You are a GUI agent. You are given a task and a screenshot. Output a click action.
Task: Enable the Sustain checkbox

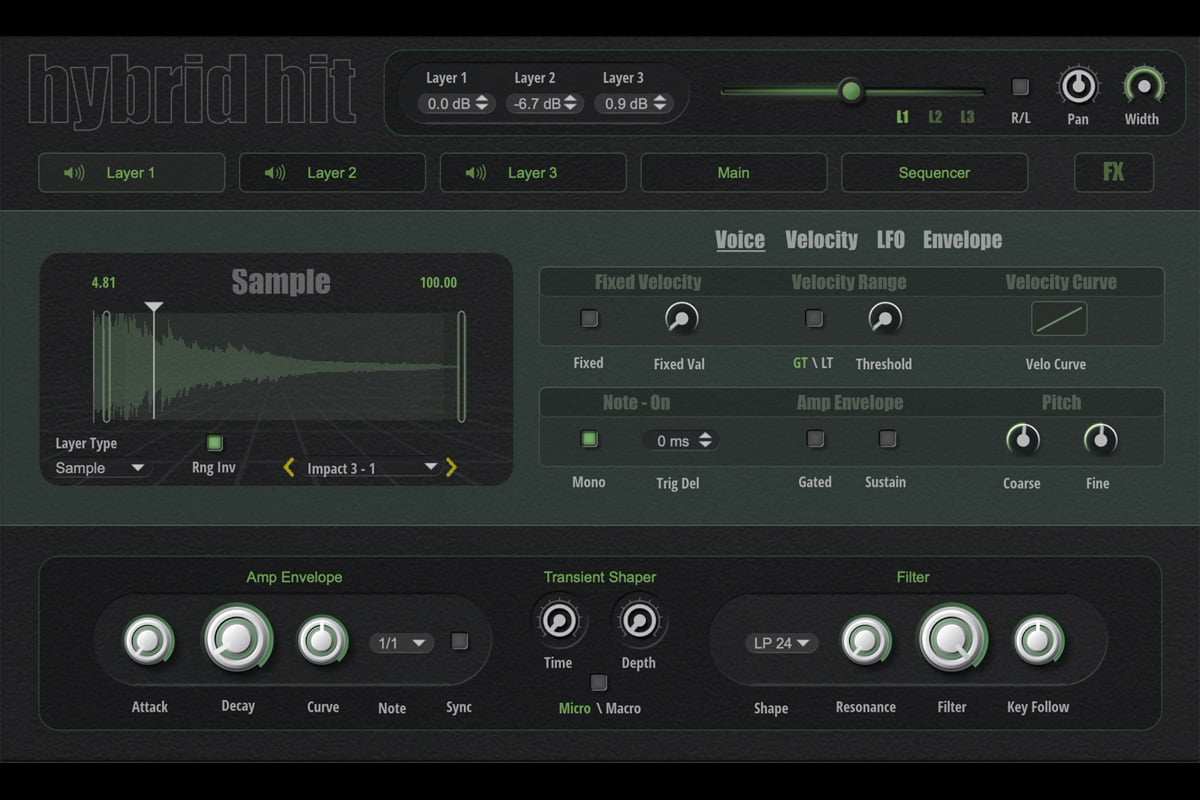[x=887, y=439]
